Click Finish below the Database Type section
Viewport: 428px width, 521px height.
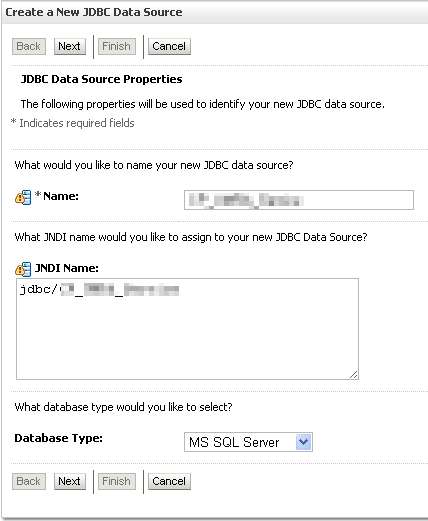point(116,481)
